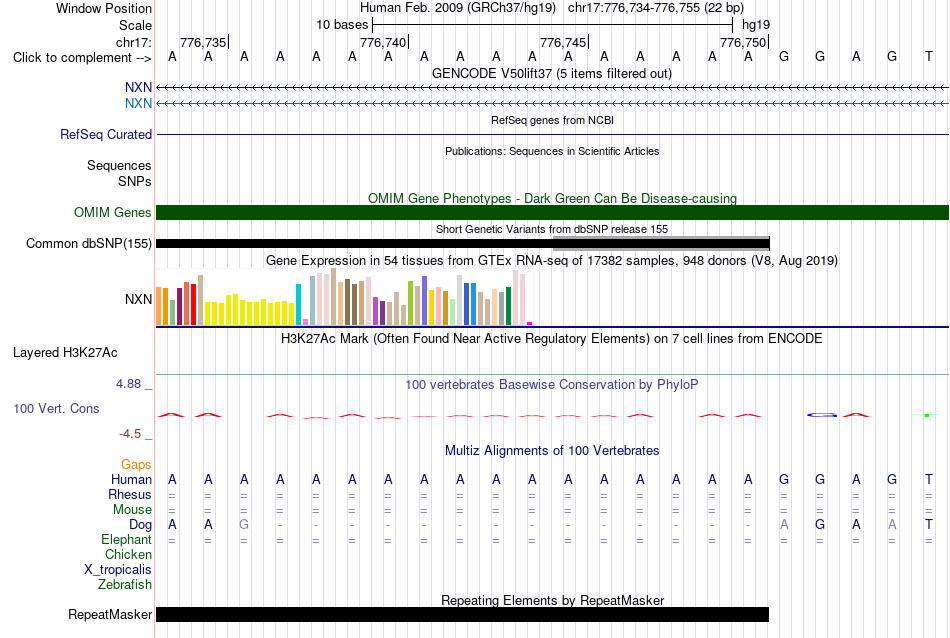Click the 776,750 position marker on the ruler

743,42
